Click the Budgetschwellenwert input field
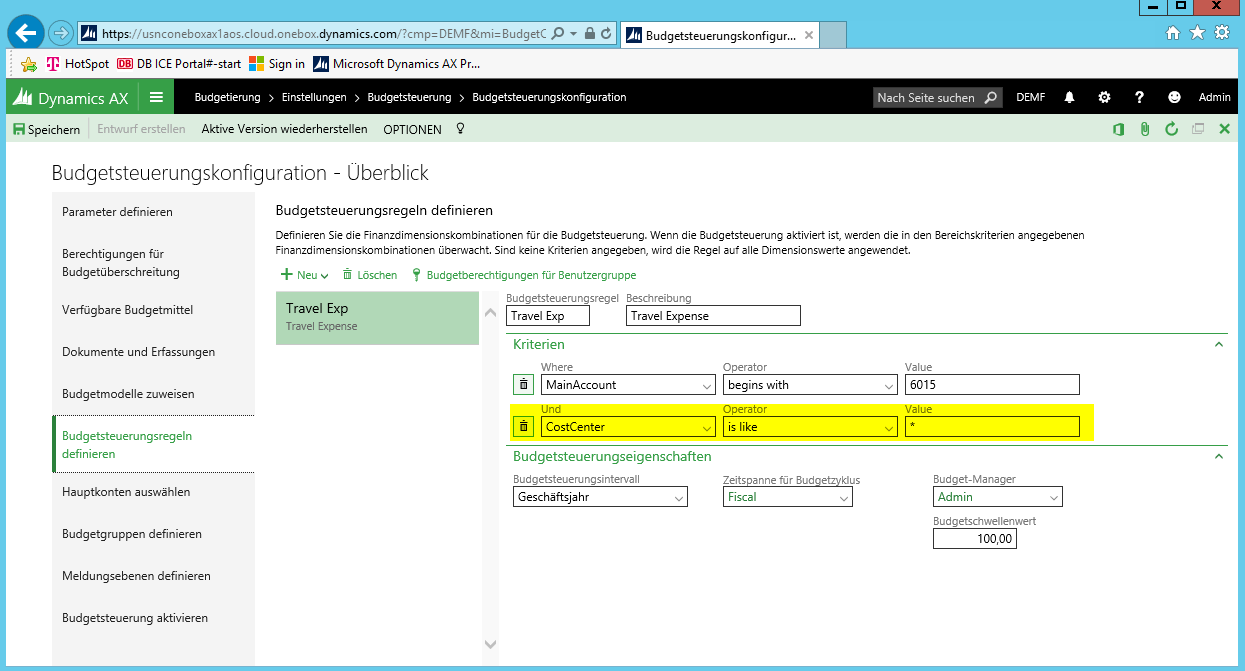Screen dimensions: 1245x671 pyautogui.click(x=974, y=539)
